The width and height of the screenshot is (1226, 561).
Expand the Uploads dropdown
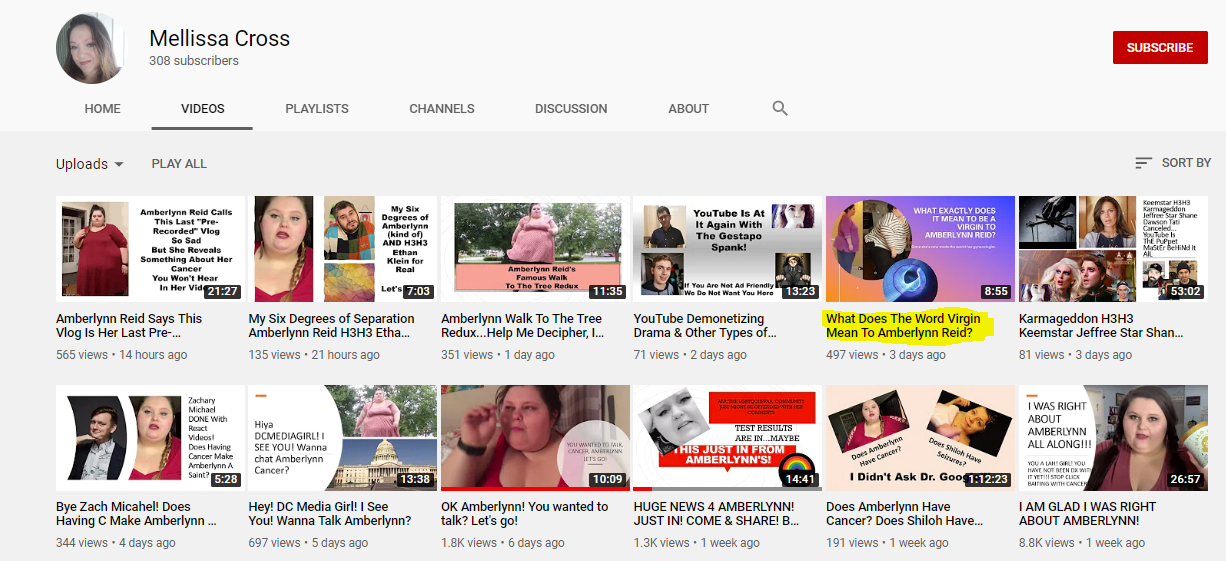pos(90,164)
